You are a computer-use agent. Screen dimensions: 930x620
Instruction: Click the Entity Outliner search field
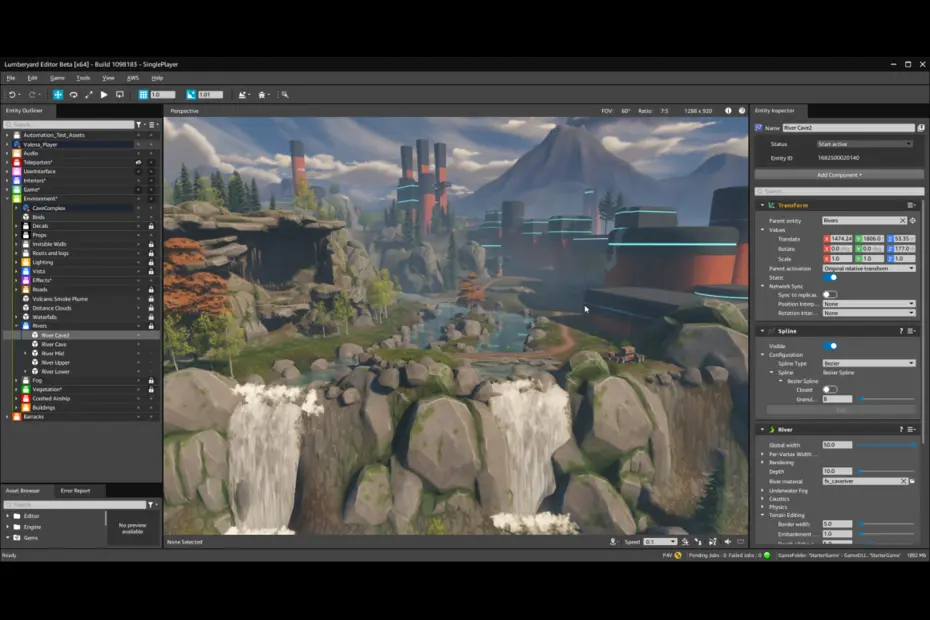click(x=69, y=125)
